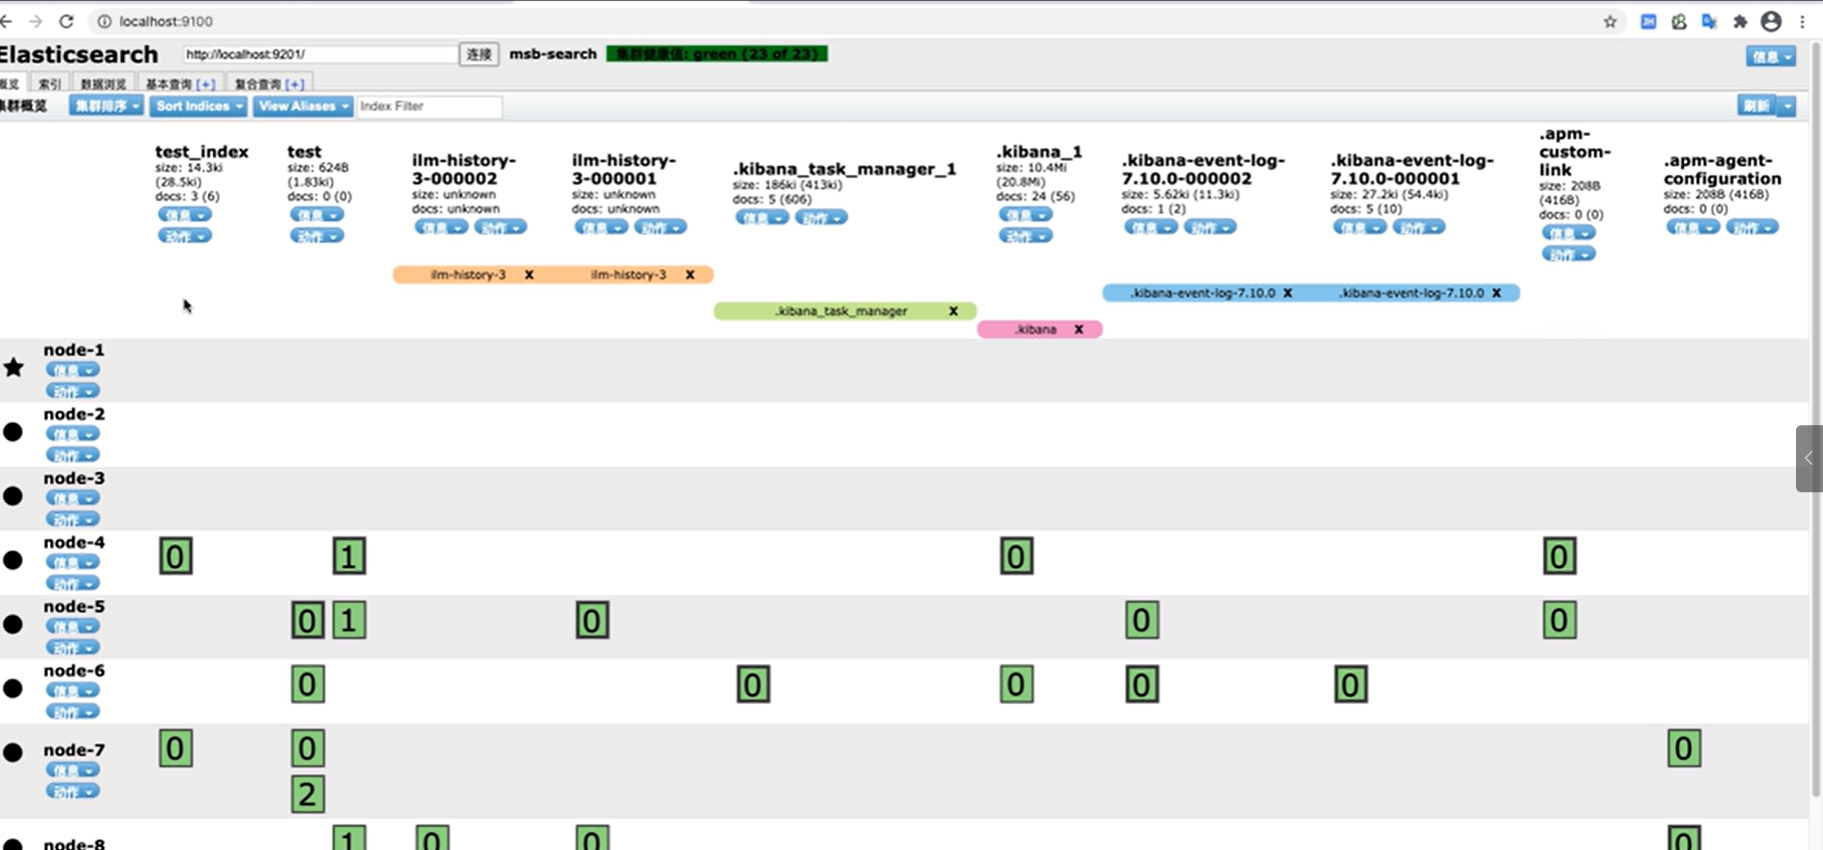Go forward in the browser
Screen dimensions: 1823x850
36,21
